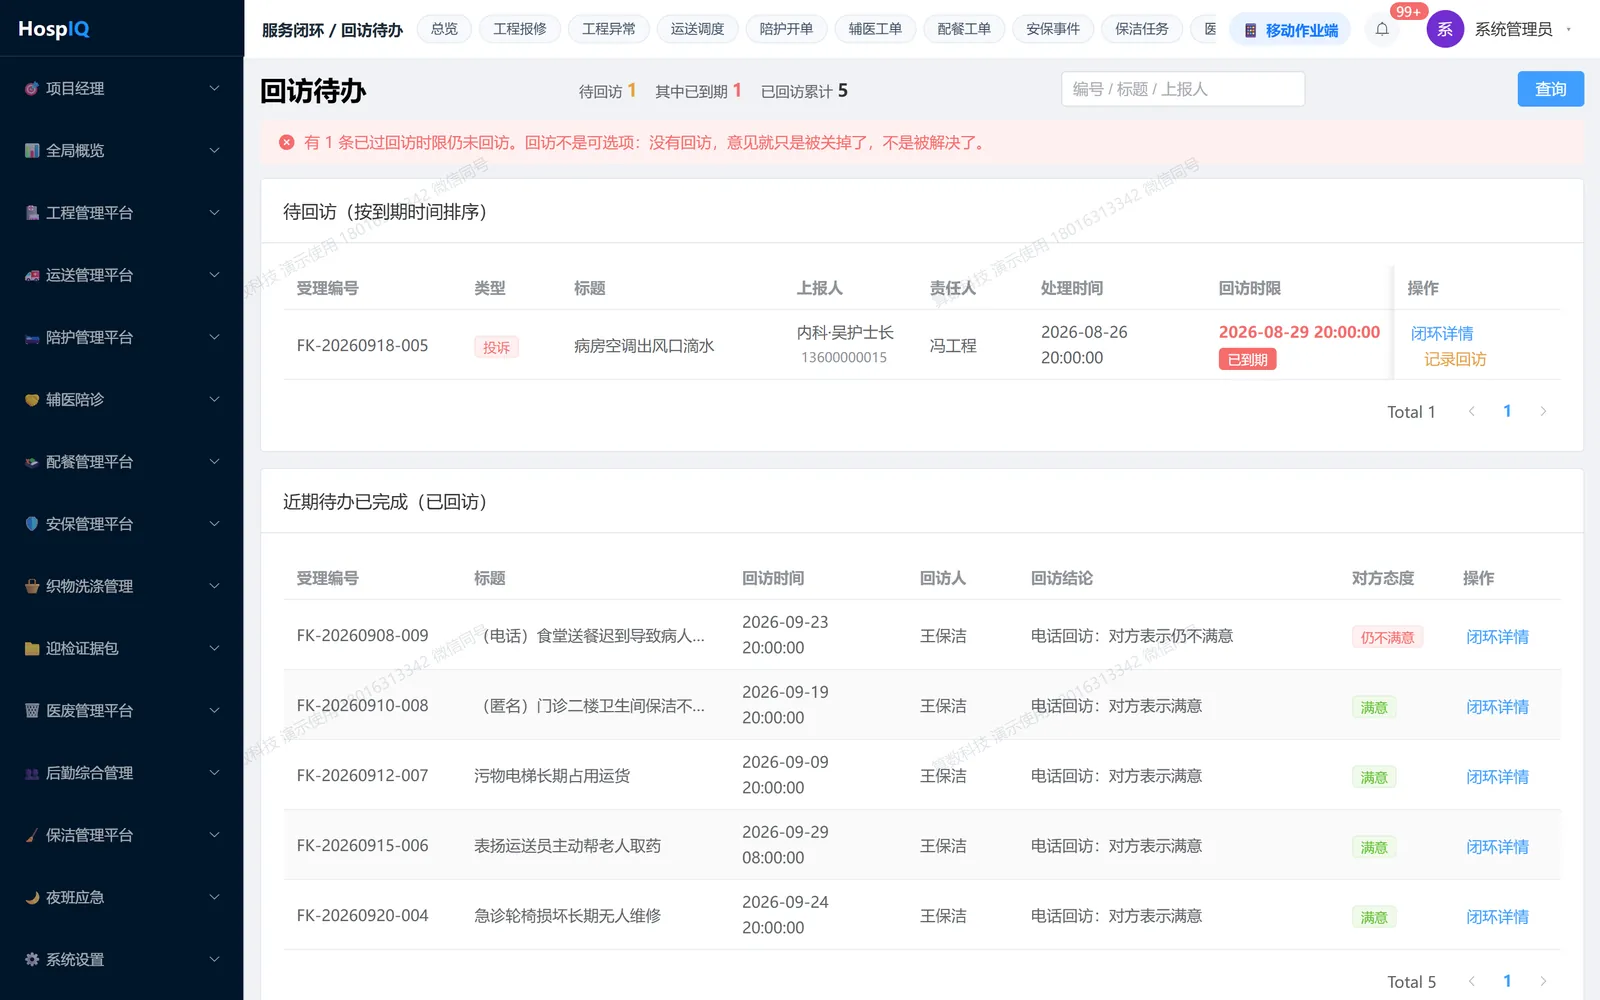Go to previous page in 已回访 pagination
Image resolution: width=1600 pixels, height=1000 pixels.
[x=1472, y=982]
